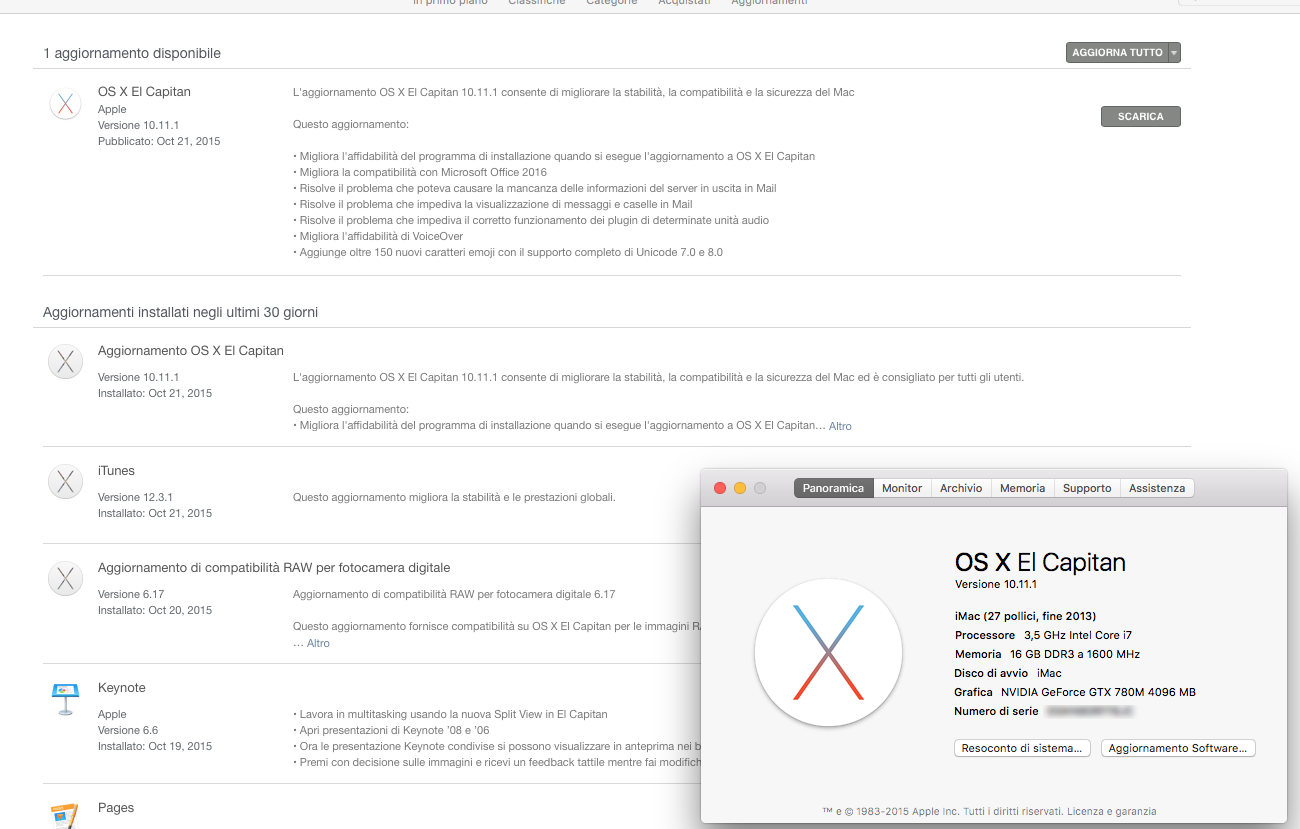Click the 'Disco di avvio iMac' line
This screenshot has width=1300, height=829.
(1008, 673)
